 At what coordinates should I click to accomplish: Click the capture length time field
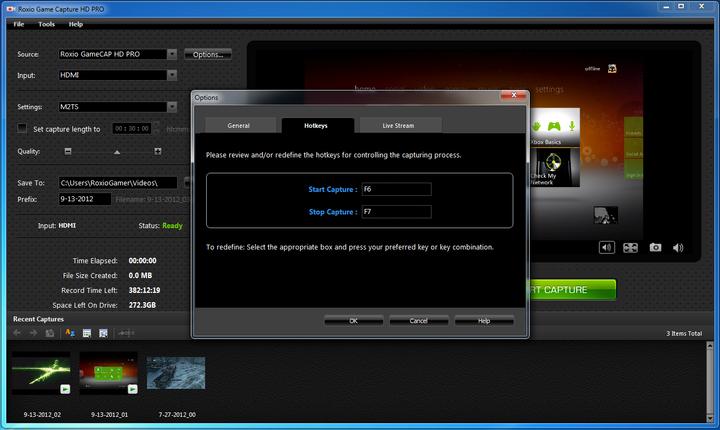click(132, 129)
